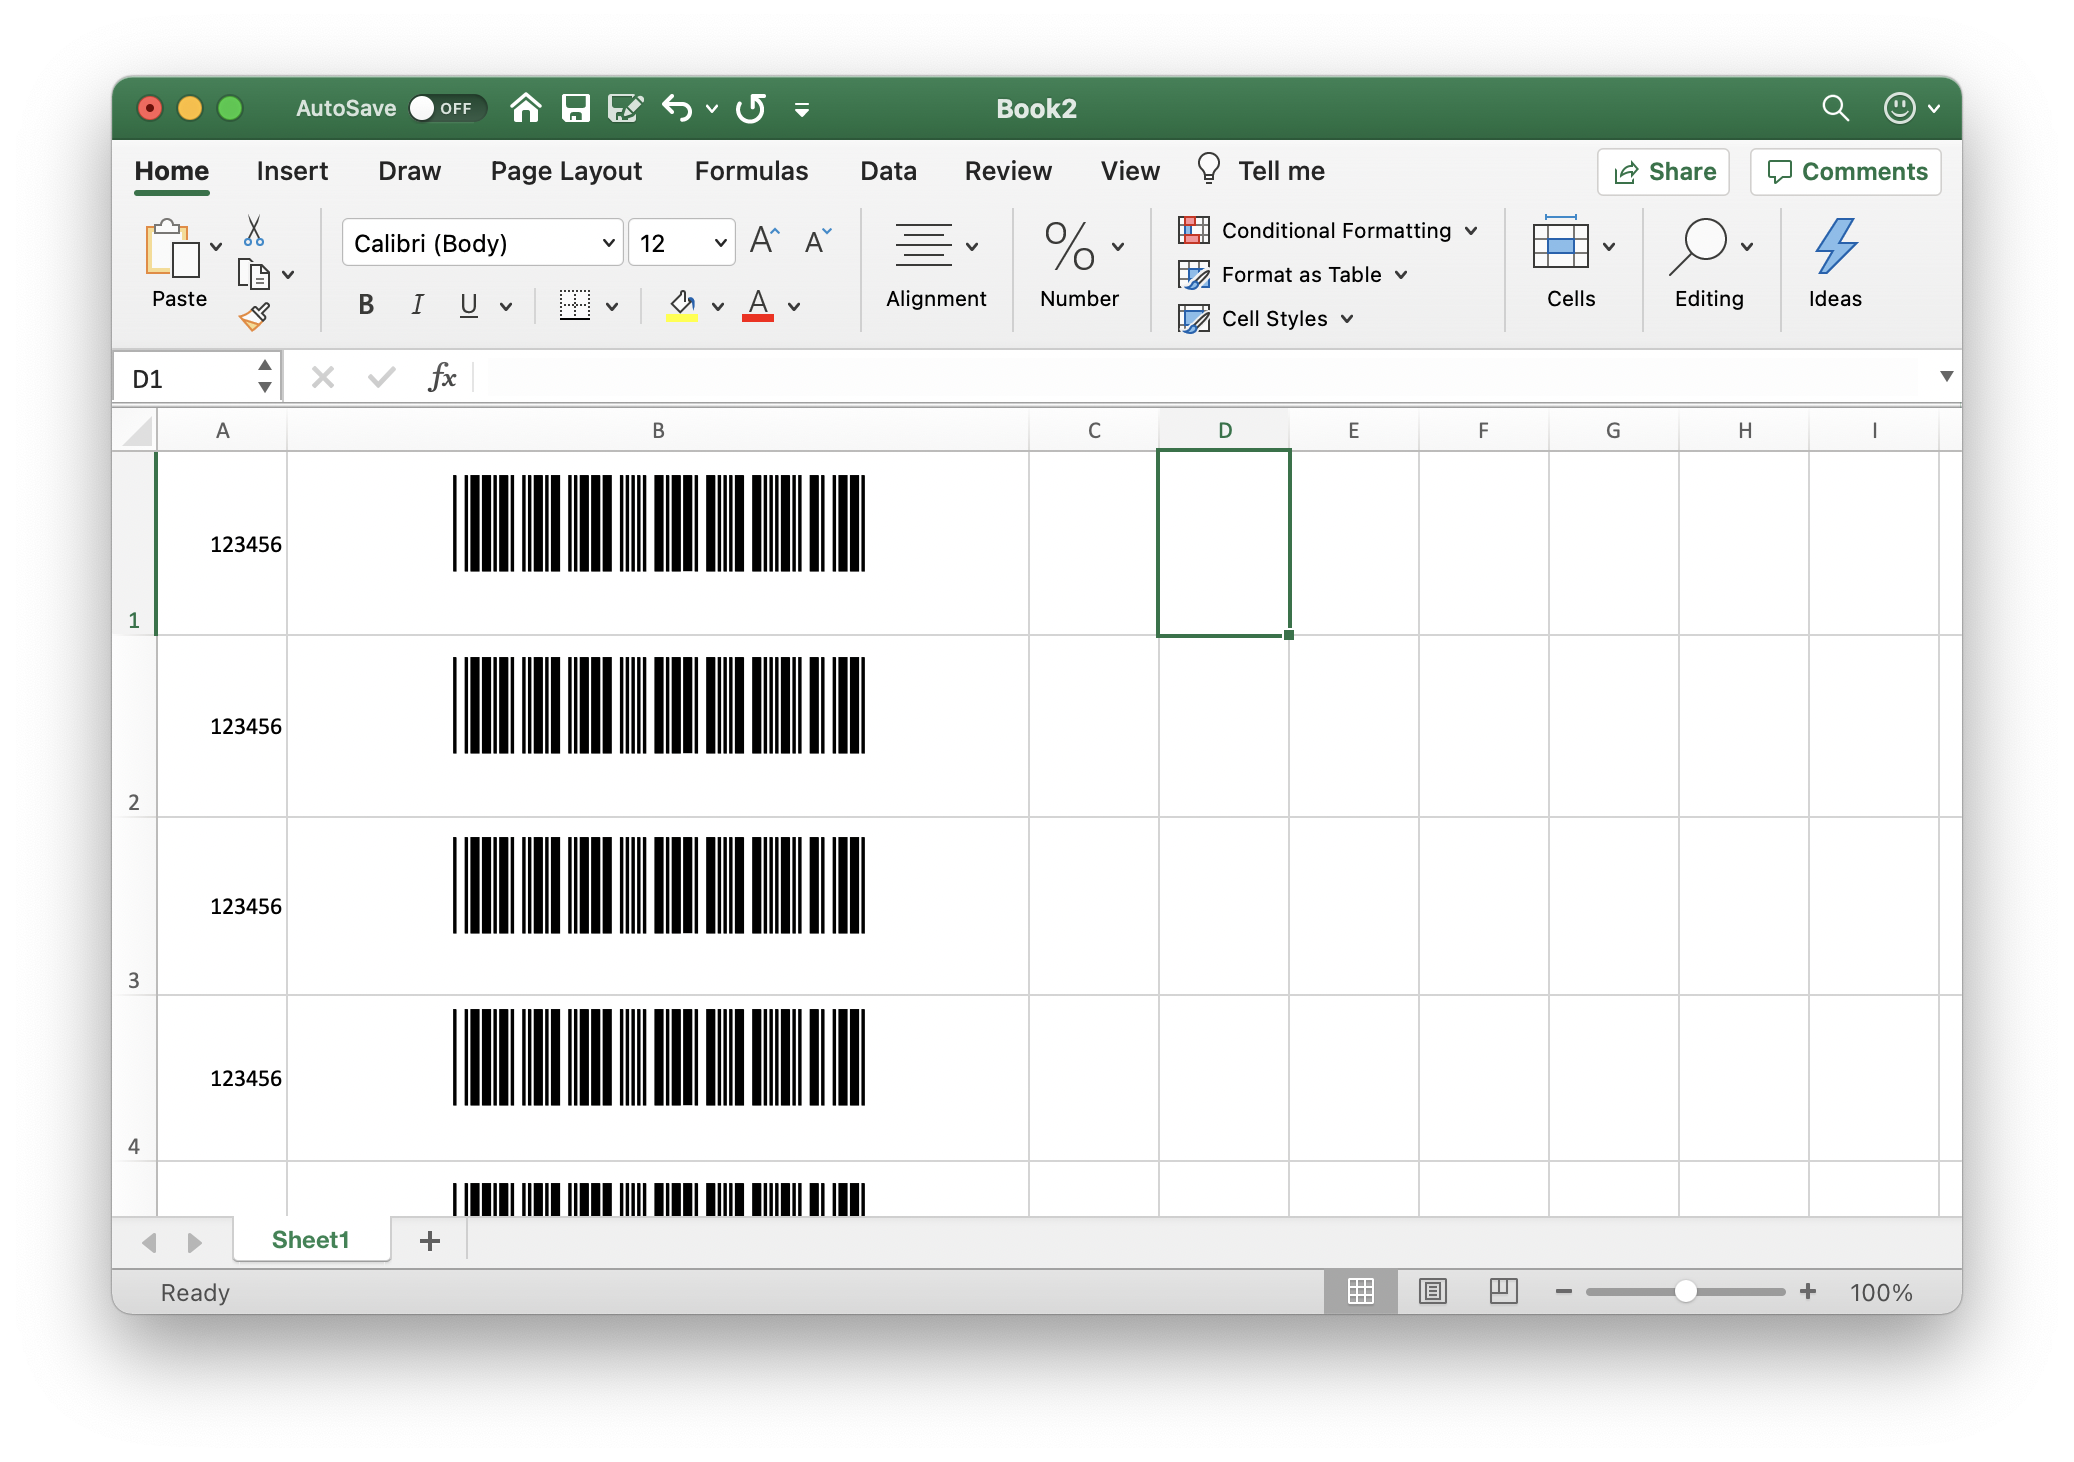Click the Format as Table icon
Screen dimensions: 2074x1462
tap(1193, 274)
